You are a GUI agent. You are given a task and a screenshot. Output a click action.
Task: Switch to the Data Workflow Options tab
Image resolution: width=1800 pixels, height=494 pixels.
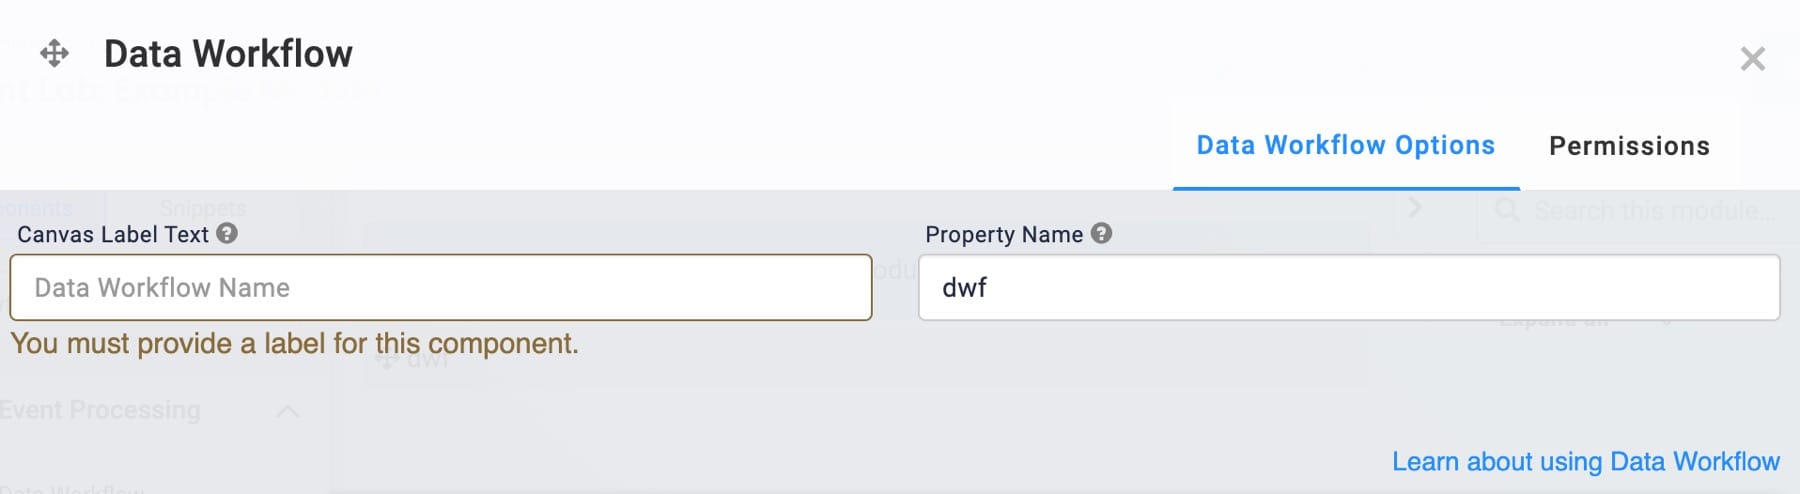(x=1346, y=146)
